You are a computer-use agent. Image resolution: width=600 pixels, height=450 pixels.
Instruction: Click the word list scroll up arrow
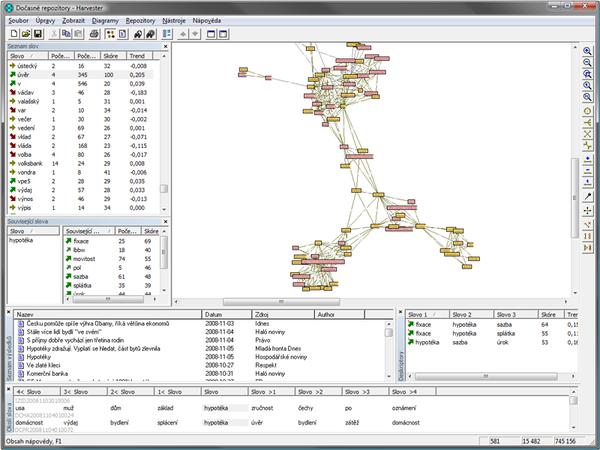pyautogui.click(x=164, y=56)
